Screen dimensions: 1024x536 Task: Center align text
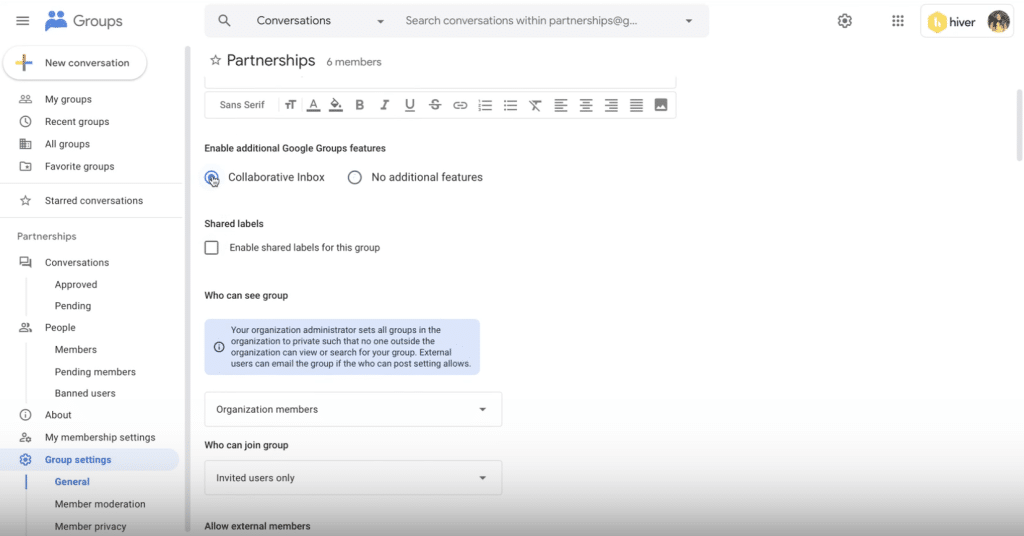point(586,105)
